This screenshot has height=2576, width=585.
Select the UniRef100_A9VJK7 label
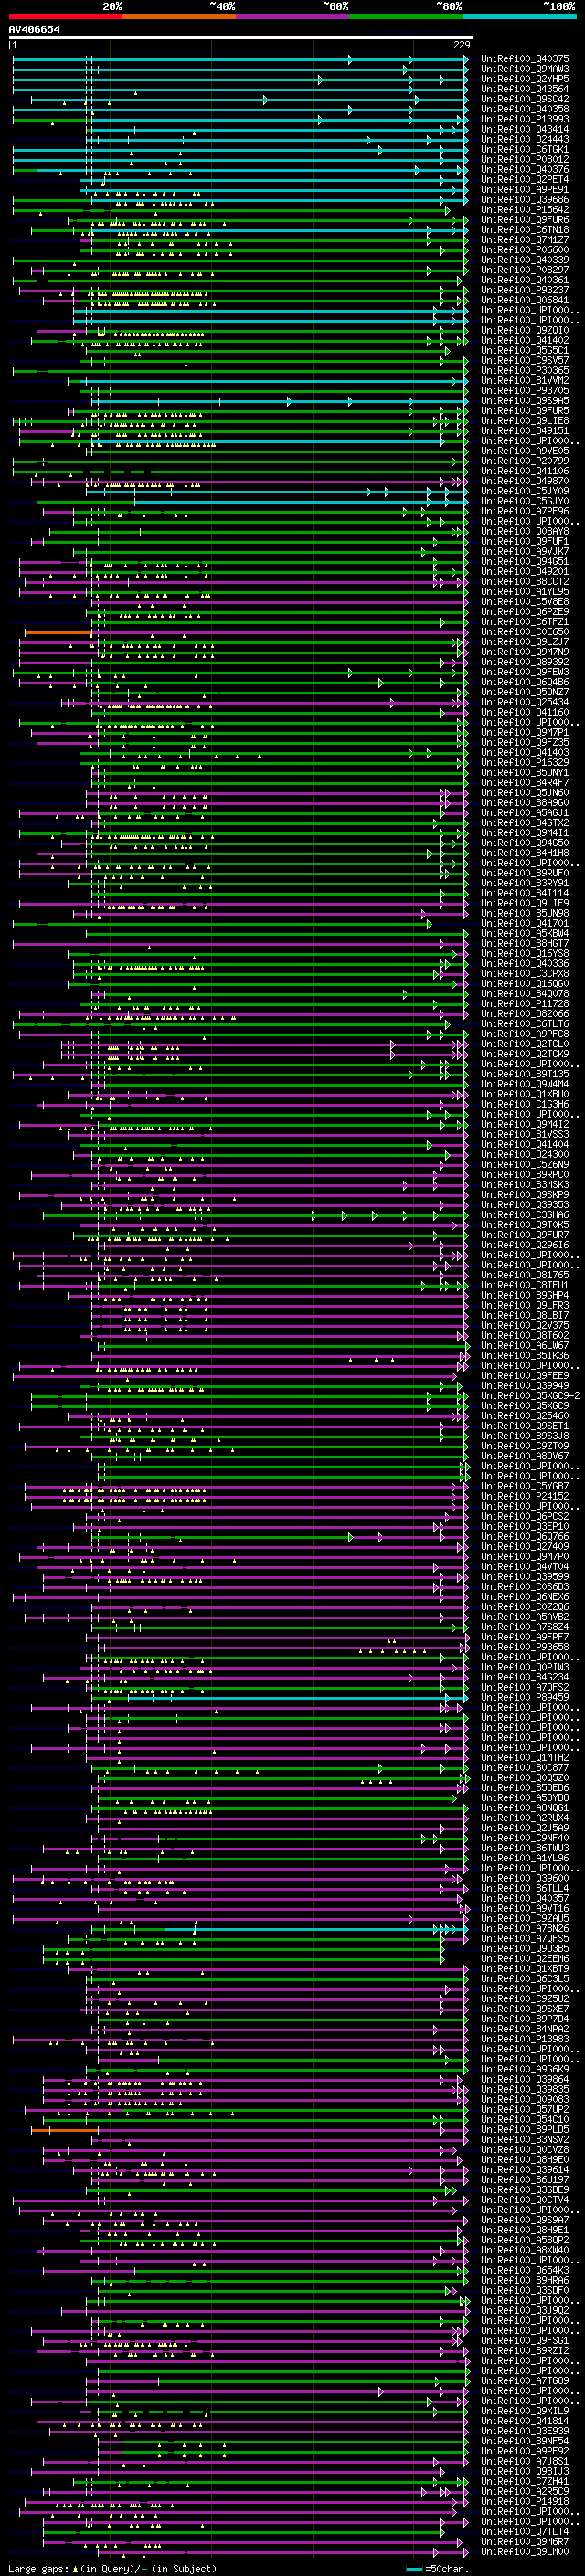pos(524,551)
